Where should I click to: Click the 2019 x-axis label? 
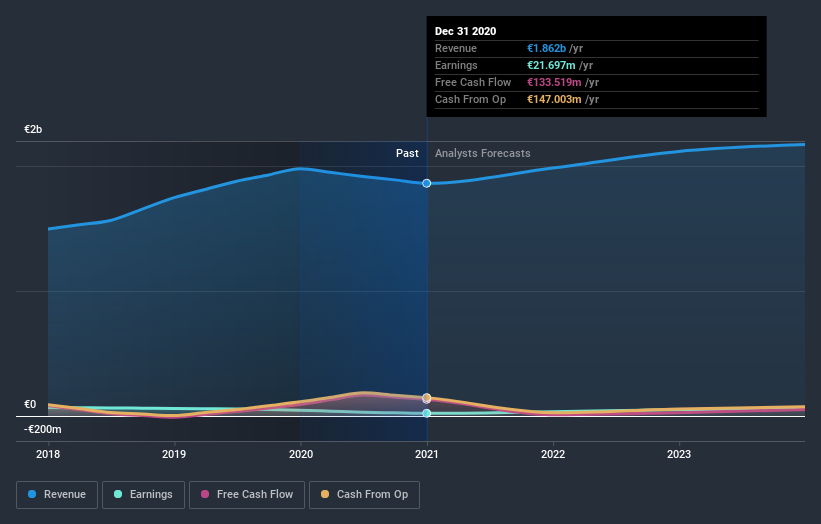click(174, 454)
